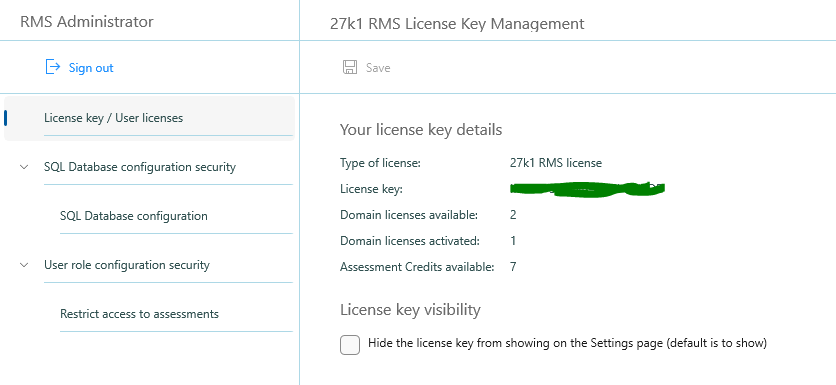Click the 27k1 RMS License Key Management title
The height and width of the screenshot is (385, 836).
point(457,24)
